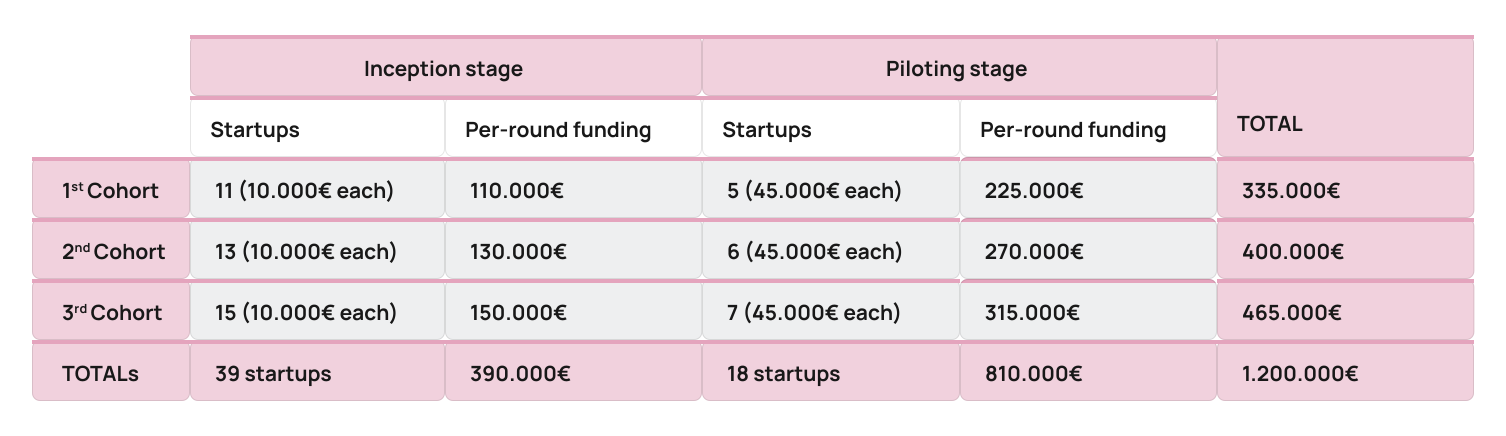Select the TOTAL column header
This screenshot has width=1506, height=436.
1345,98
